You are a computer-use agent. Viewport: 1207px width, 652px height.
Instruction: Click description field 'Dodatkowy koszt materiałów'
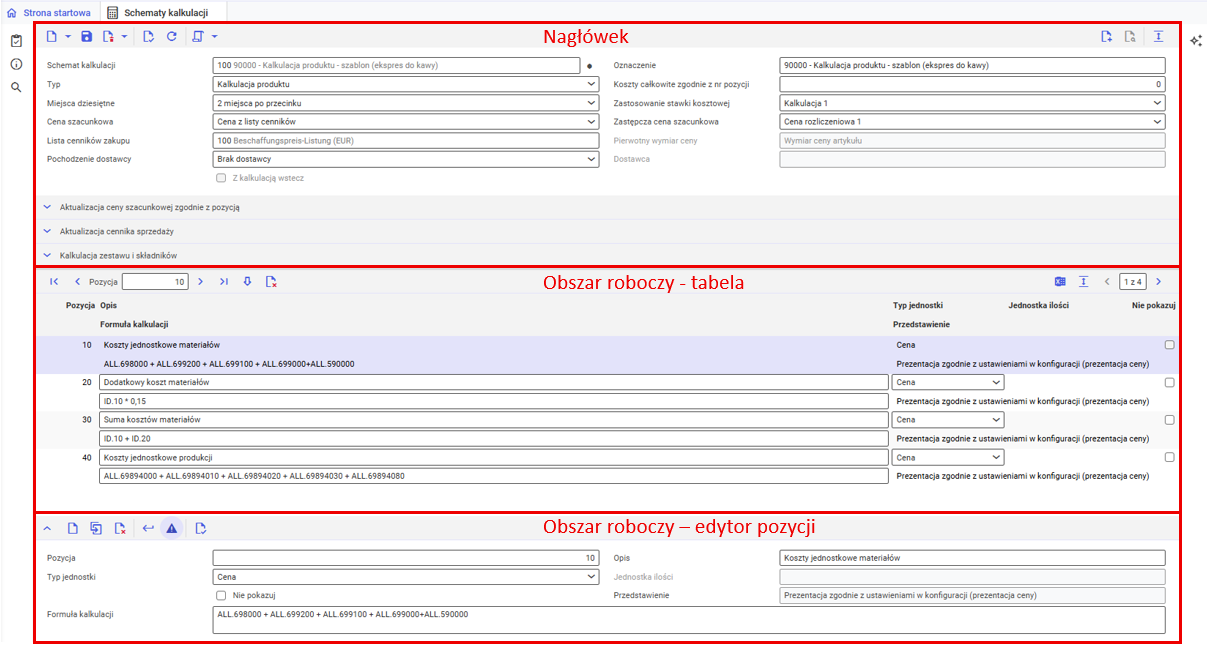point(494,383)
